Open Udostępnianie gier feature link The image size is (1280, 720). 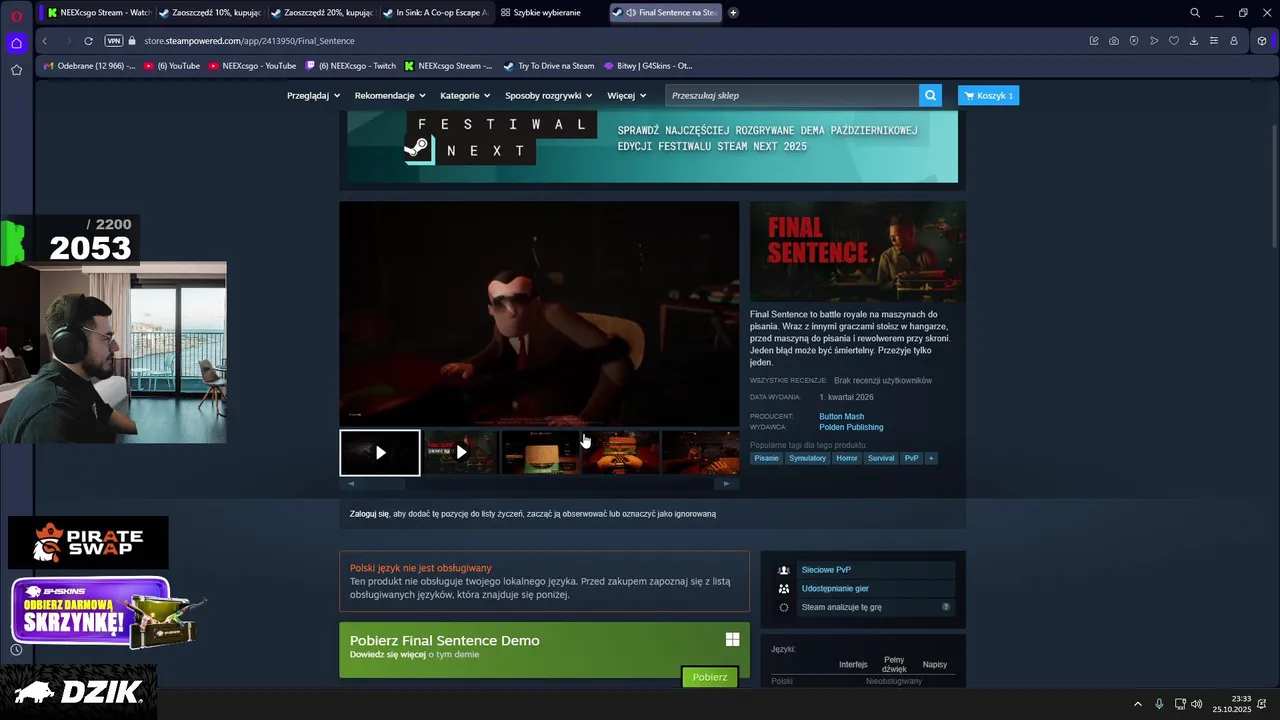coord(835,589)
